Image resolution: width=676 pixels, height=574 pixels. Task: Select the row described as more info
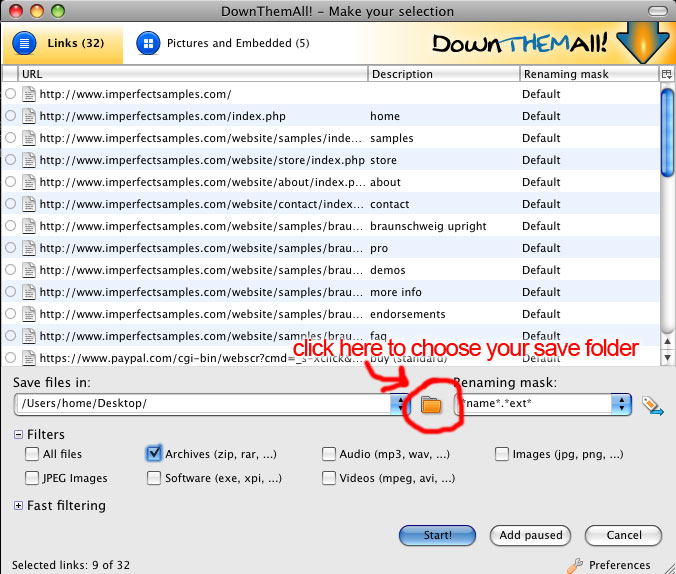tap(331, 292)
